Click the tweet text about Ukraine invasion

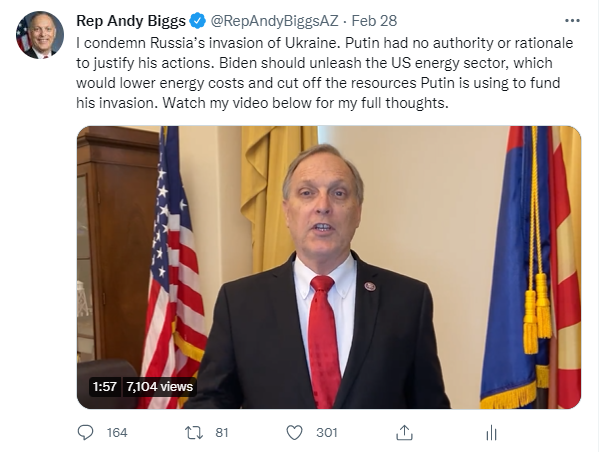pyautogui.click(x=324, y=73)
